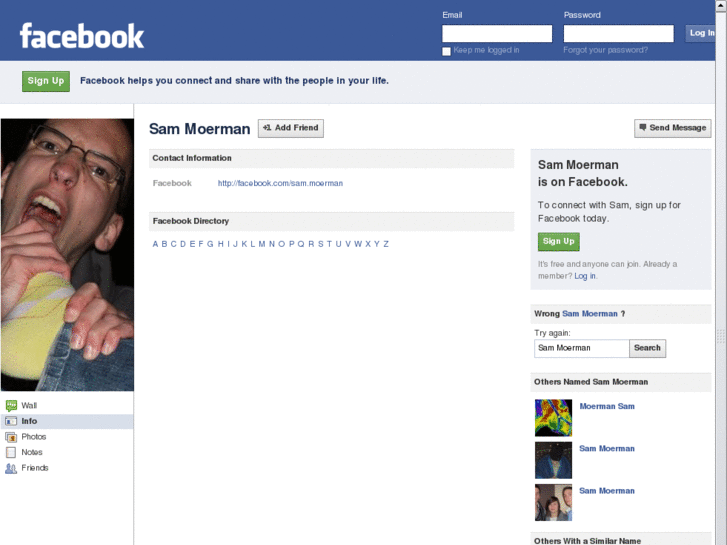This screenshot has width=727, height=545.
Task: Open the Photos icon in sidebar
Action: point(11,437)
